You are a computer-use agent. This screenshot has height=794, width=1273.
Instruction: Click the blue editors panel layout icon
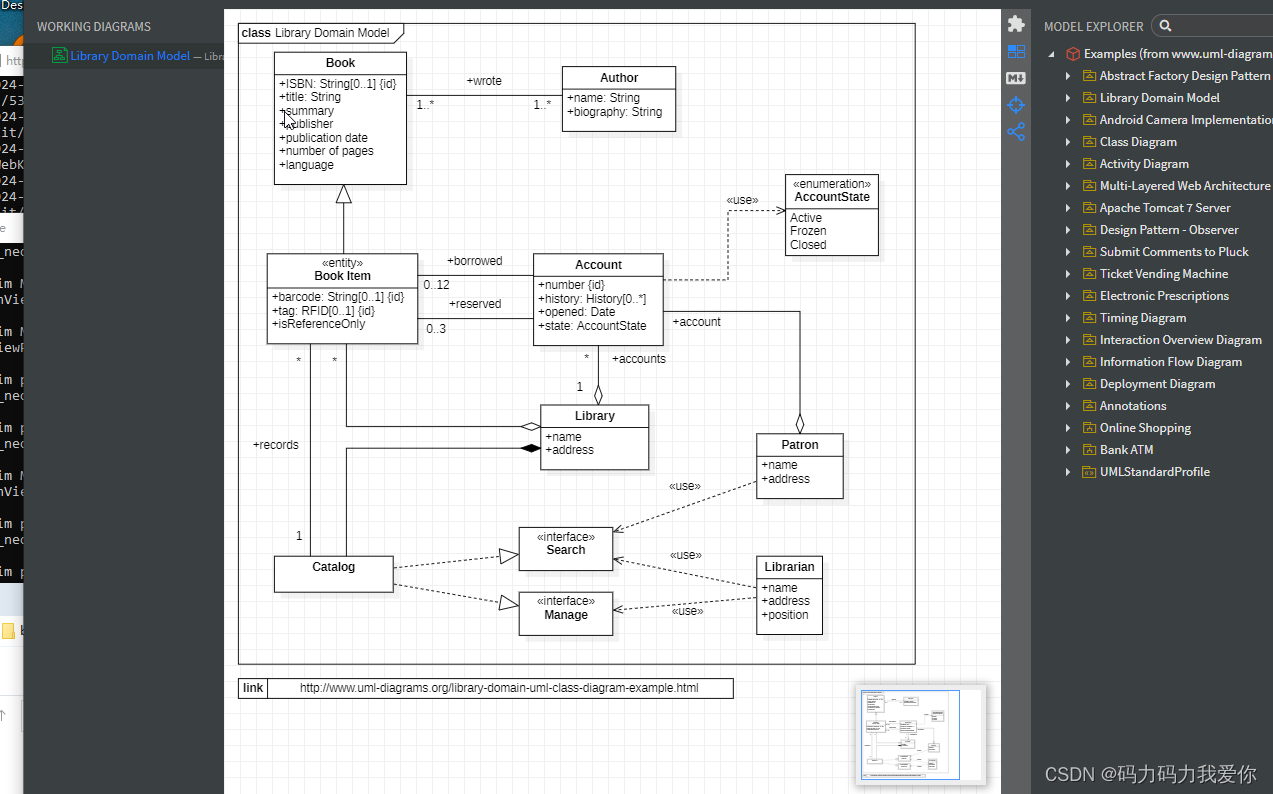pyautogui.click(x=1016, y=51)
